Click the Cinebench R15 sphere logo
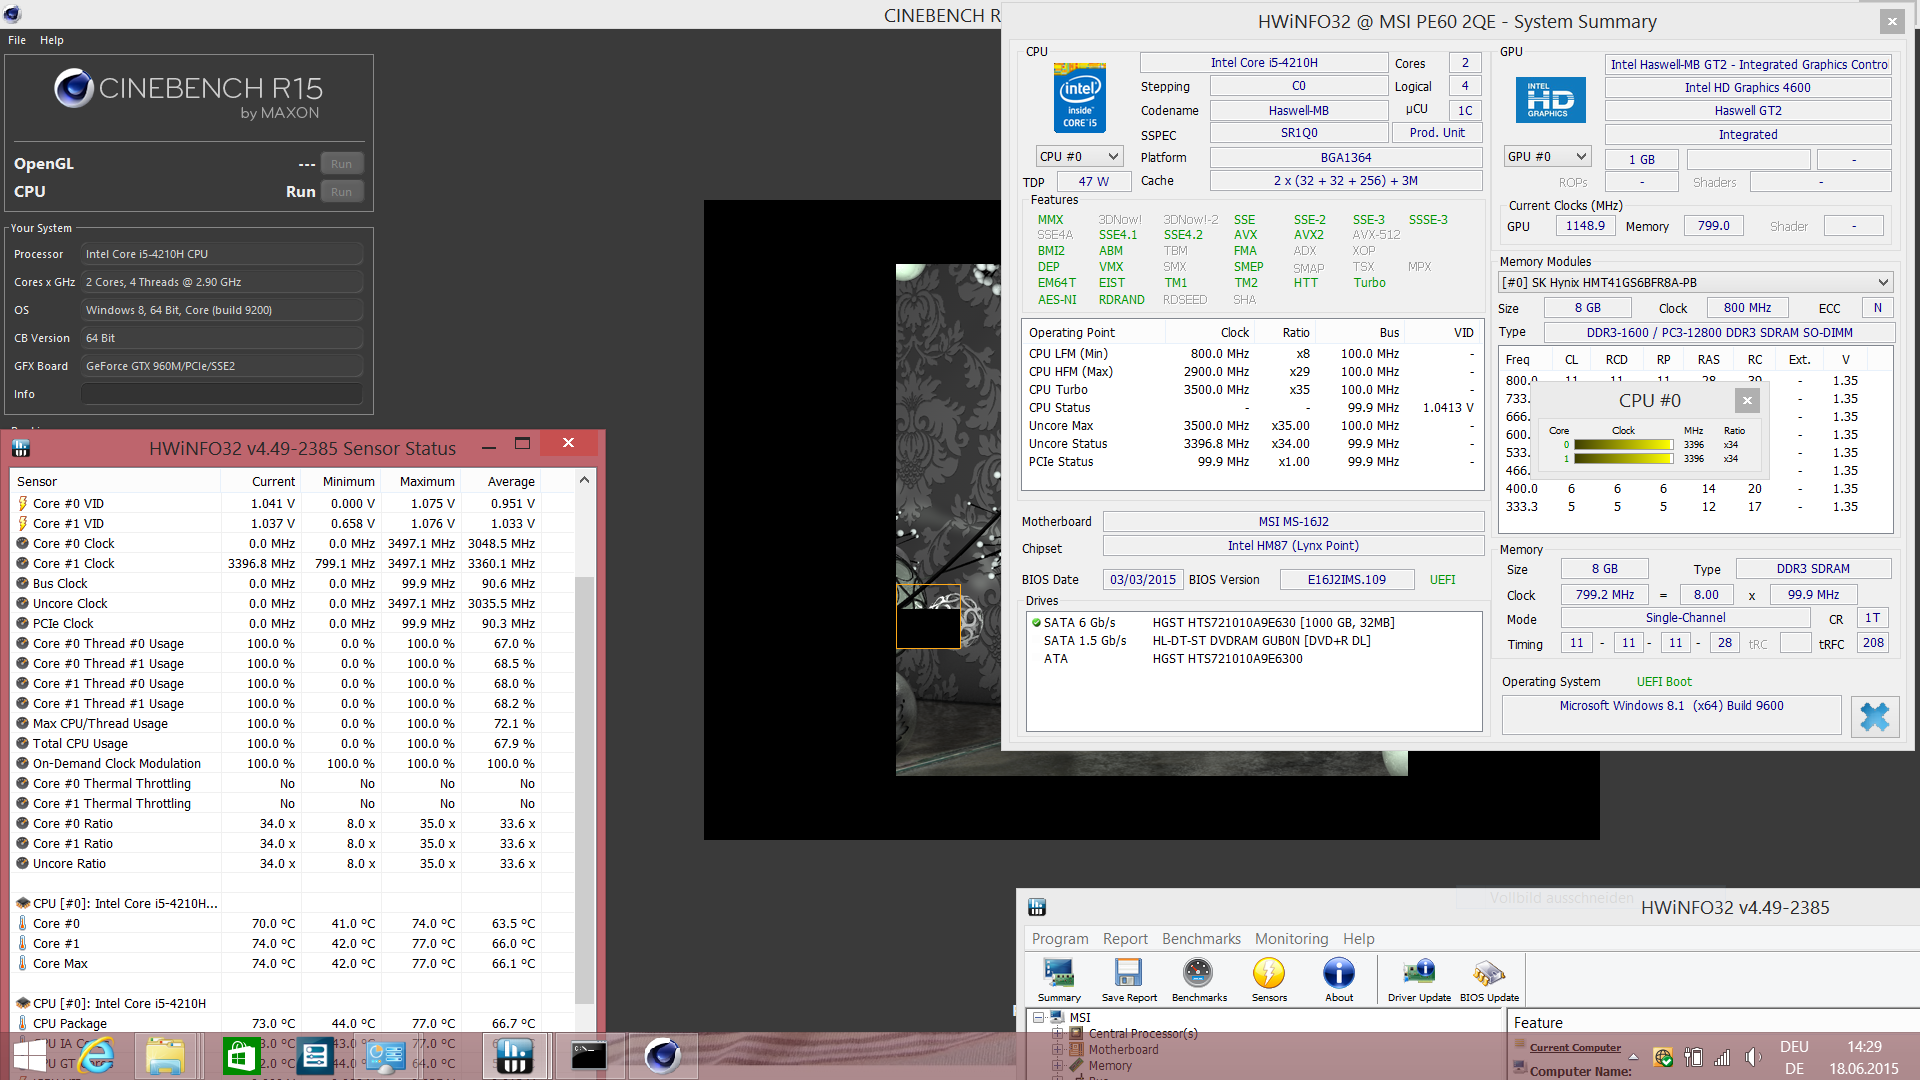Image resolution: width=1920 pixels, height=1080 pixels. 74,88
